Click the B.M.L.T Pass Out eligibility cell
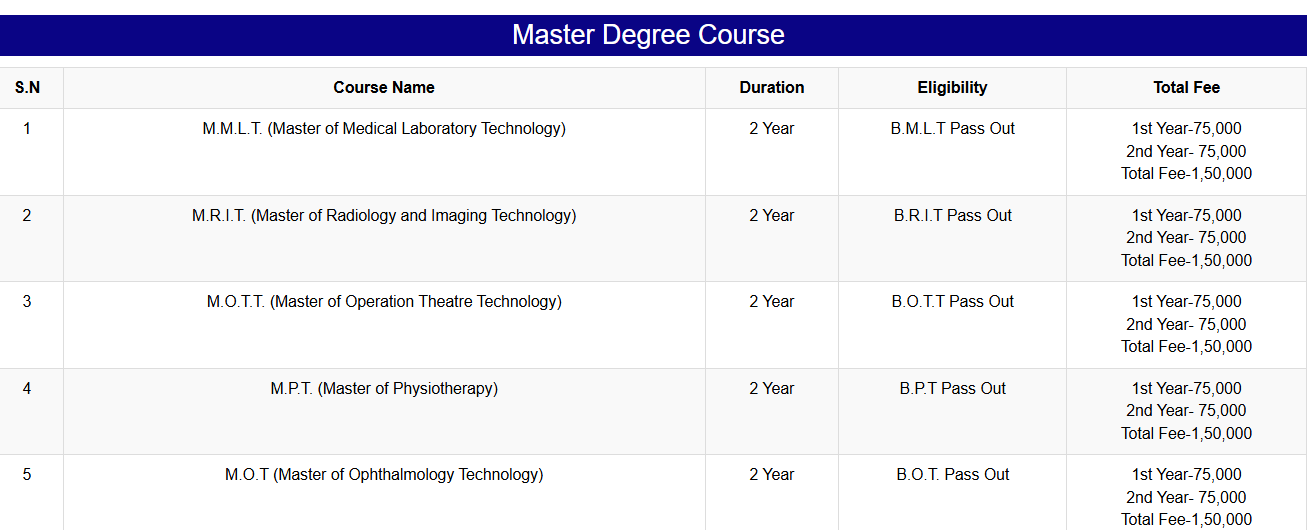The image size is (1310, 530). click(953, 129)
